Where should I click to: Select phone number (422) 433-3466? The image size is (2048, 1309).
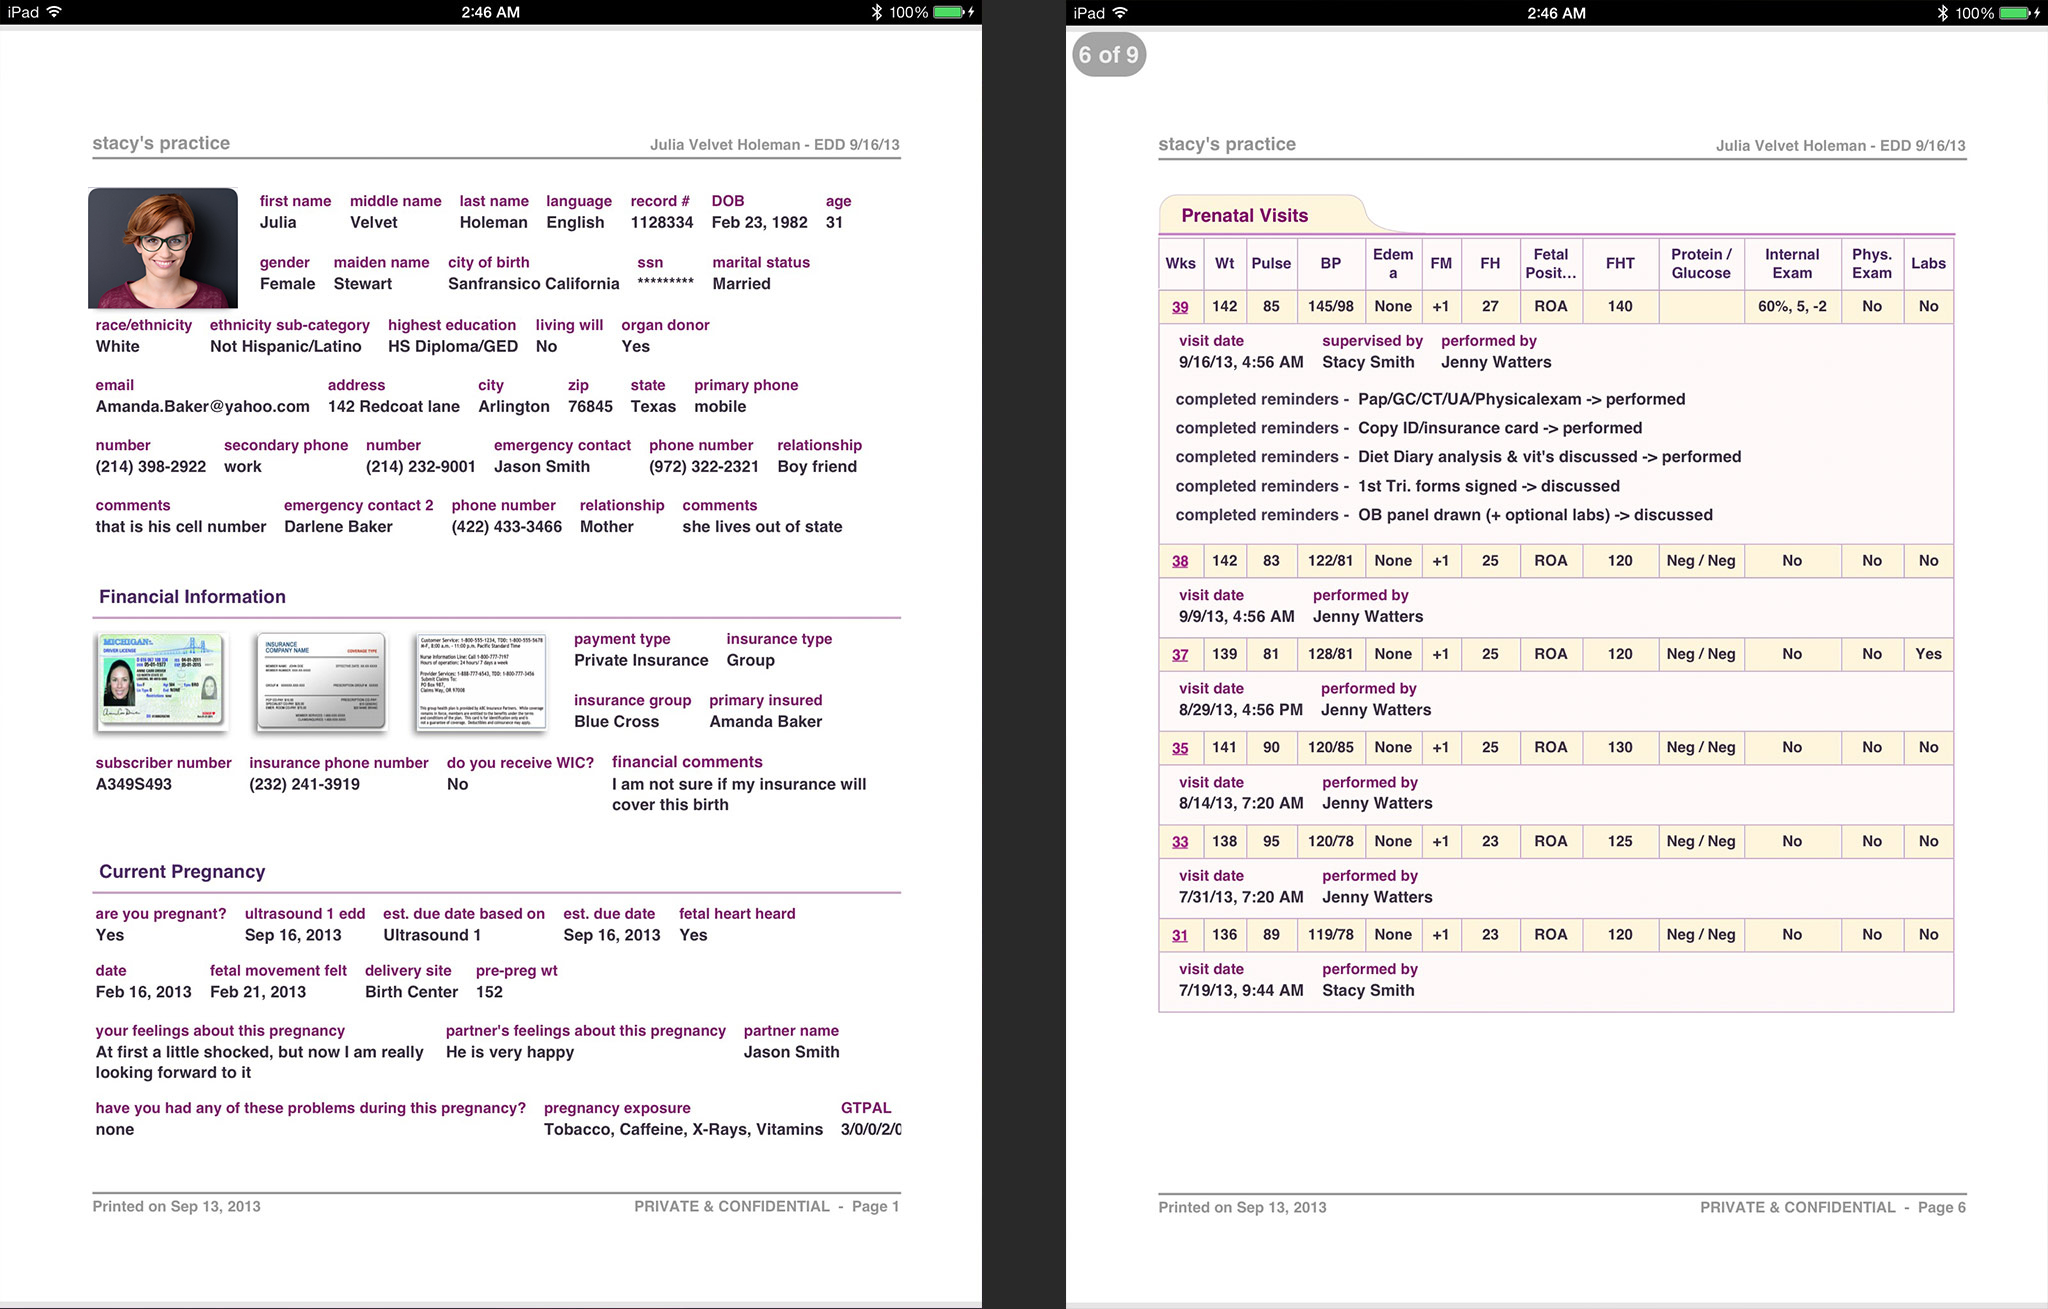tap(507, 527)
